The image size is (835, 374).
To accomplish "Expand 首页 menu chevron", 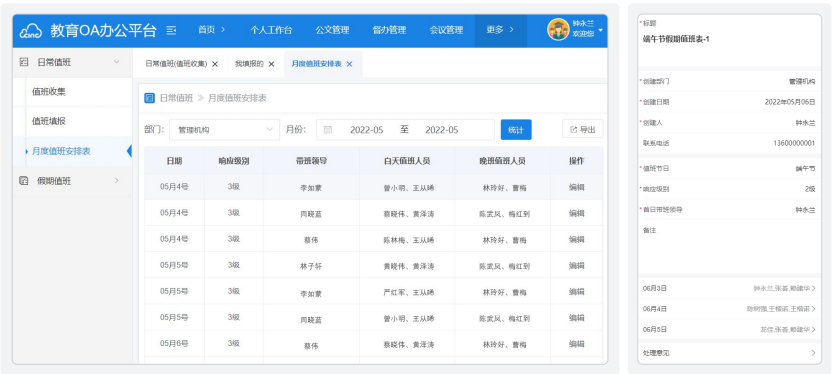I will click(x=223, y=30).
